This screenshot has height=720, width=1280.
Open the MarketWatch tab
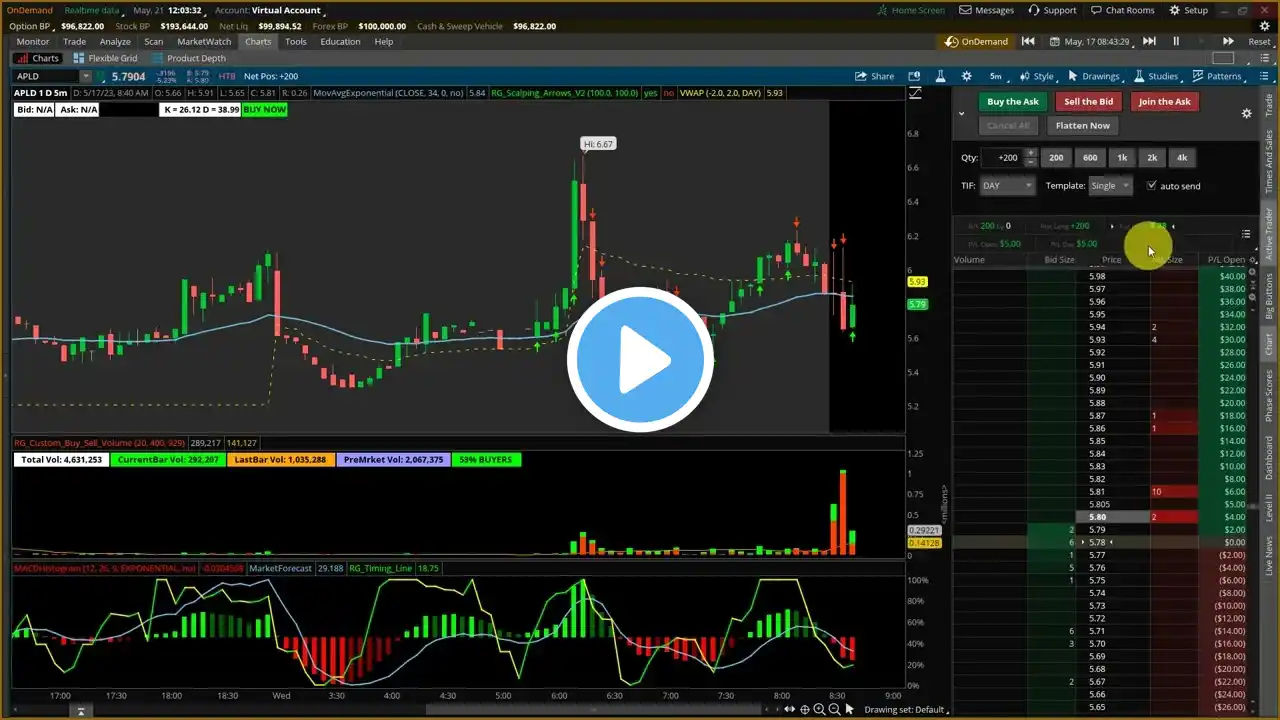point(204,42)
